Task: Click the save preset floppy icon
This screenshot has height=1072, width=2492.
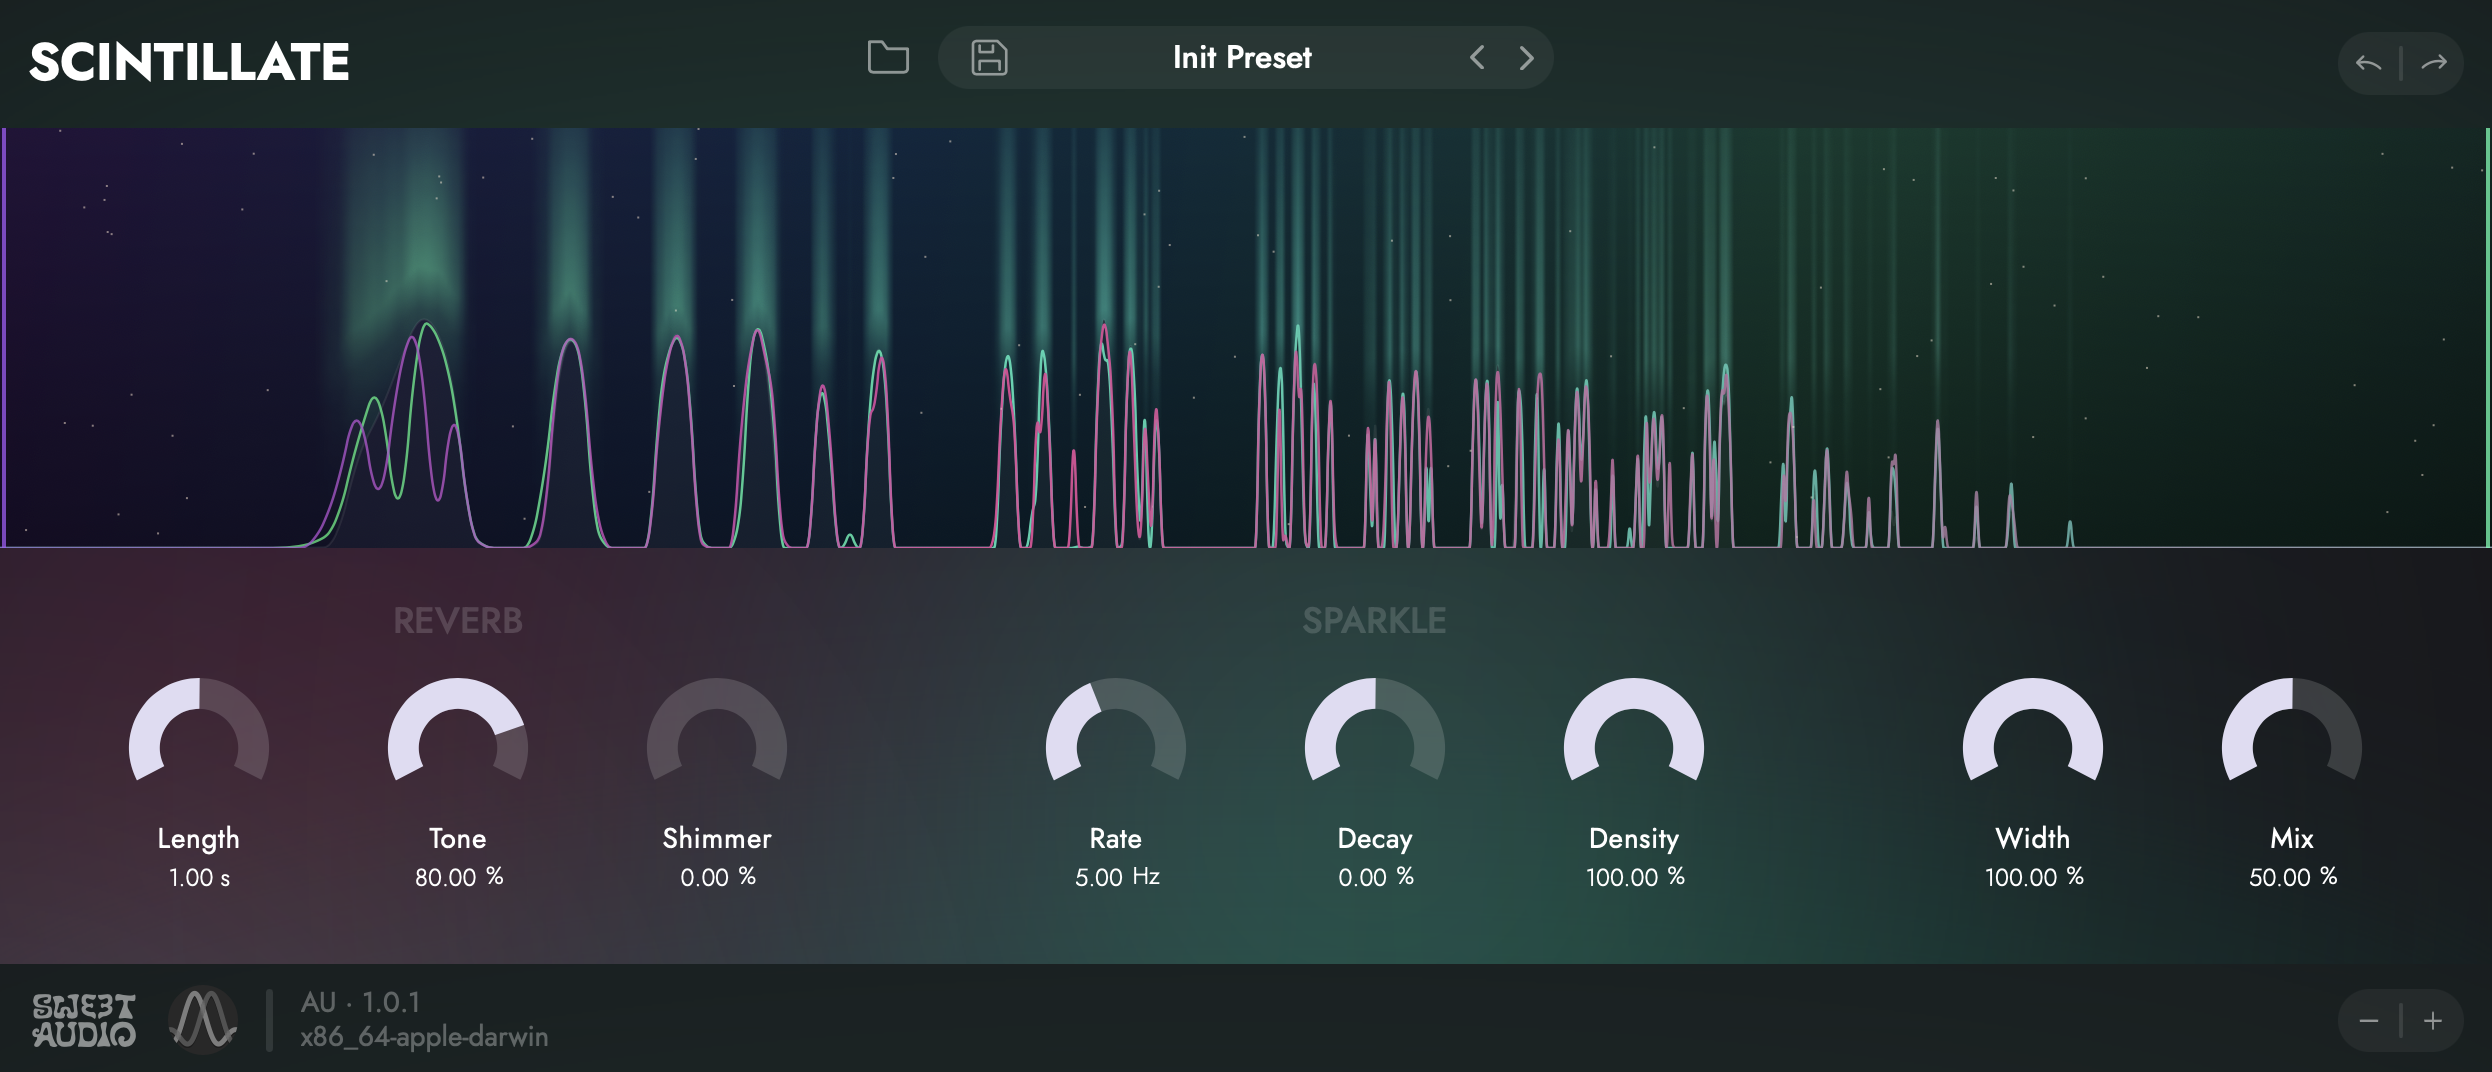Action: click(x=989, y=58)
